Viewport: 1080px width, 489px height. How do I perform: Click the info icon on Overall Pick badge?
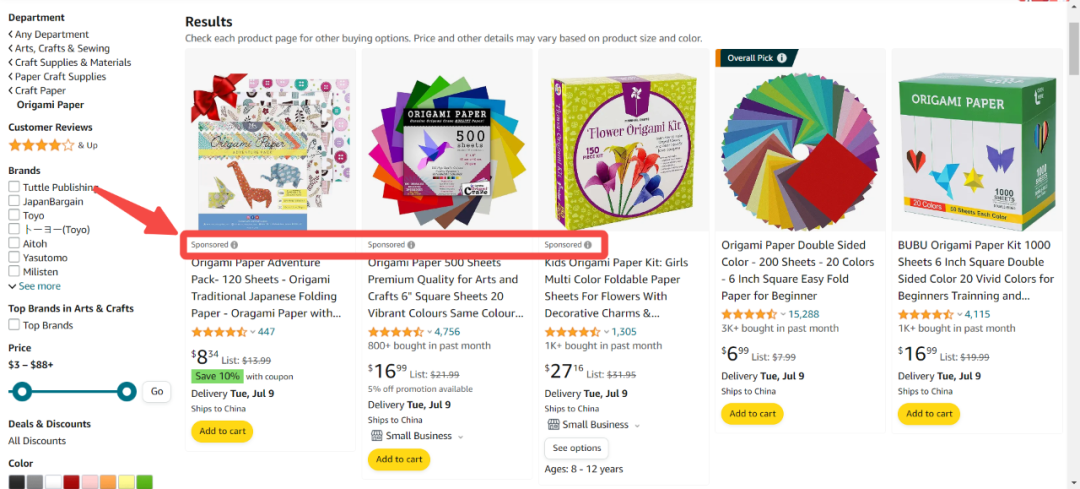click(x=781, y=59)
